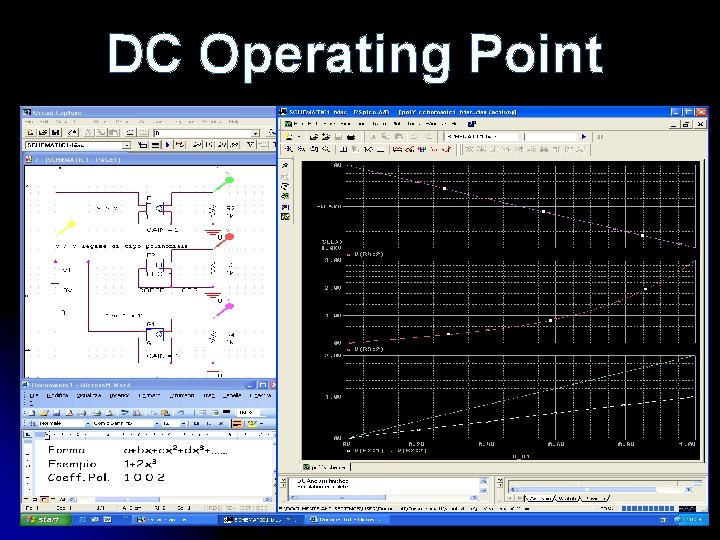
Task: Click the Add Trace icon in PSpice toolbar
Action: 398,149
